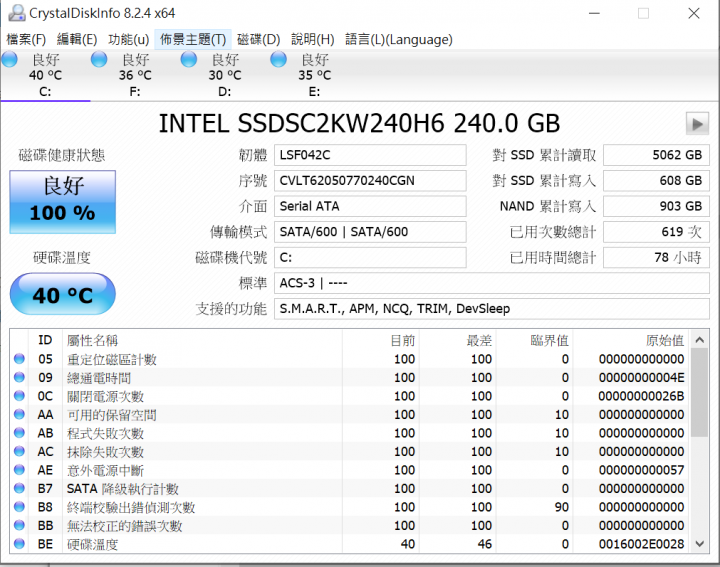The width and height of the screenshot is (720, 567).
Task: Select the 重定位磁區計數 attribute row
Action: click(350, 359)
